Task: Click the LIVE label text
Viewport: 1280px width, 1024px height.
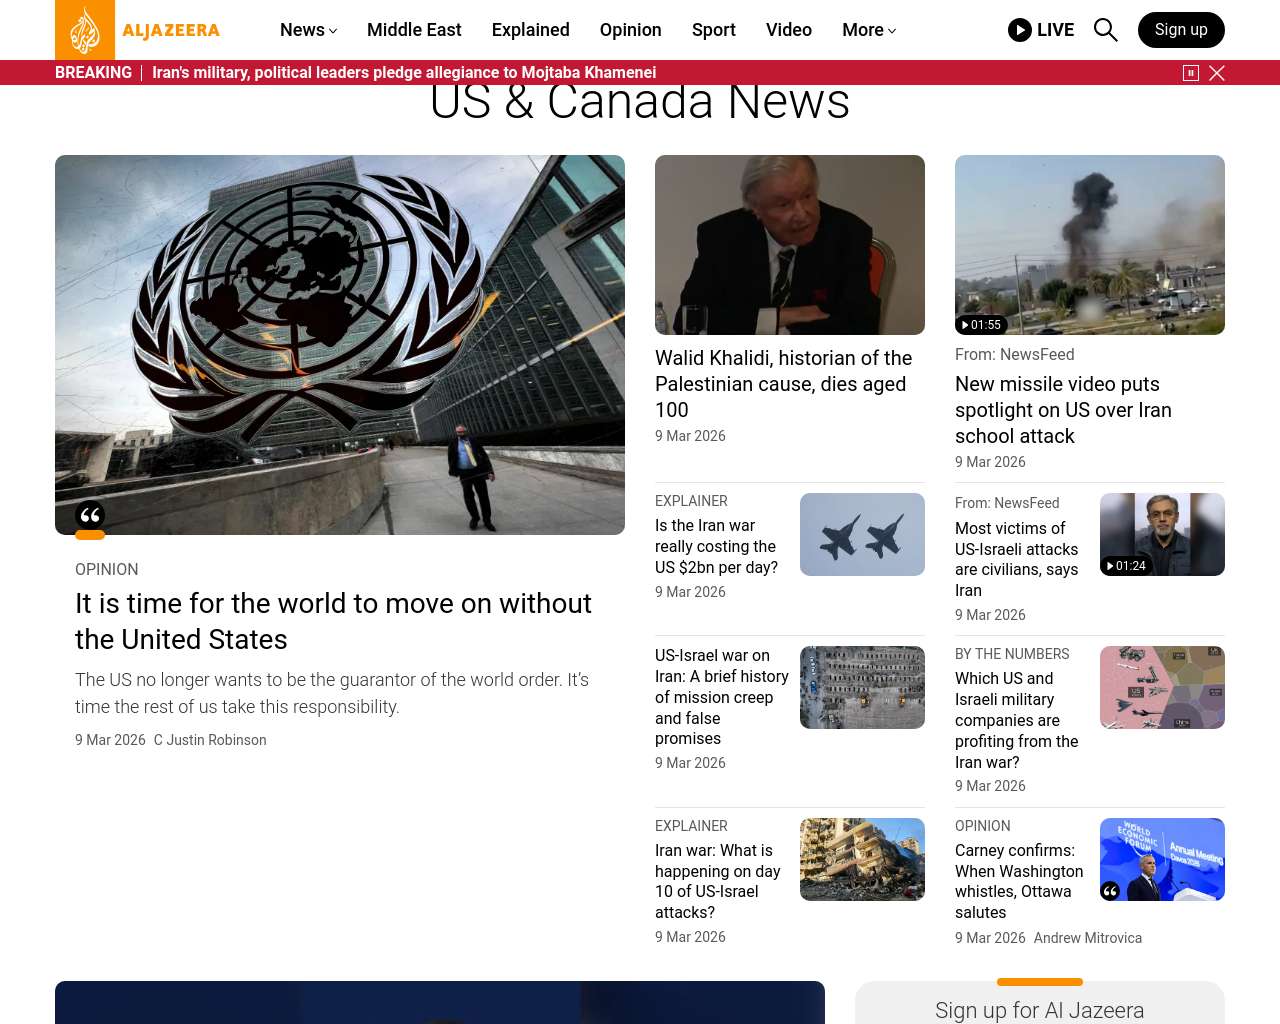Action: coord(1056,30)
